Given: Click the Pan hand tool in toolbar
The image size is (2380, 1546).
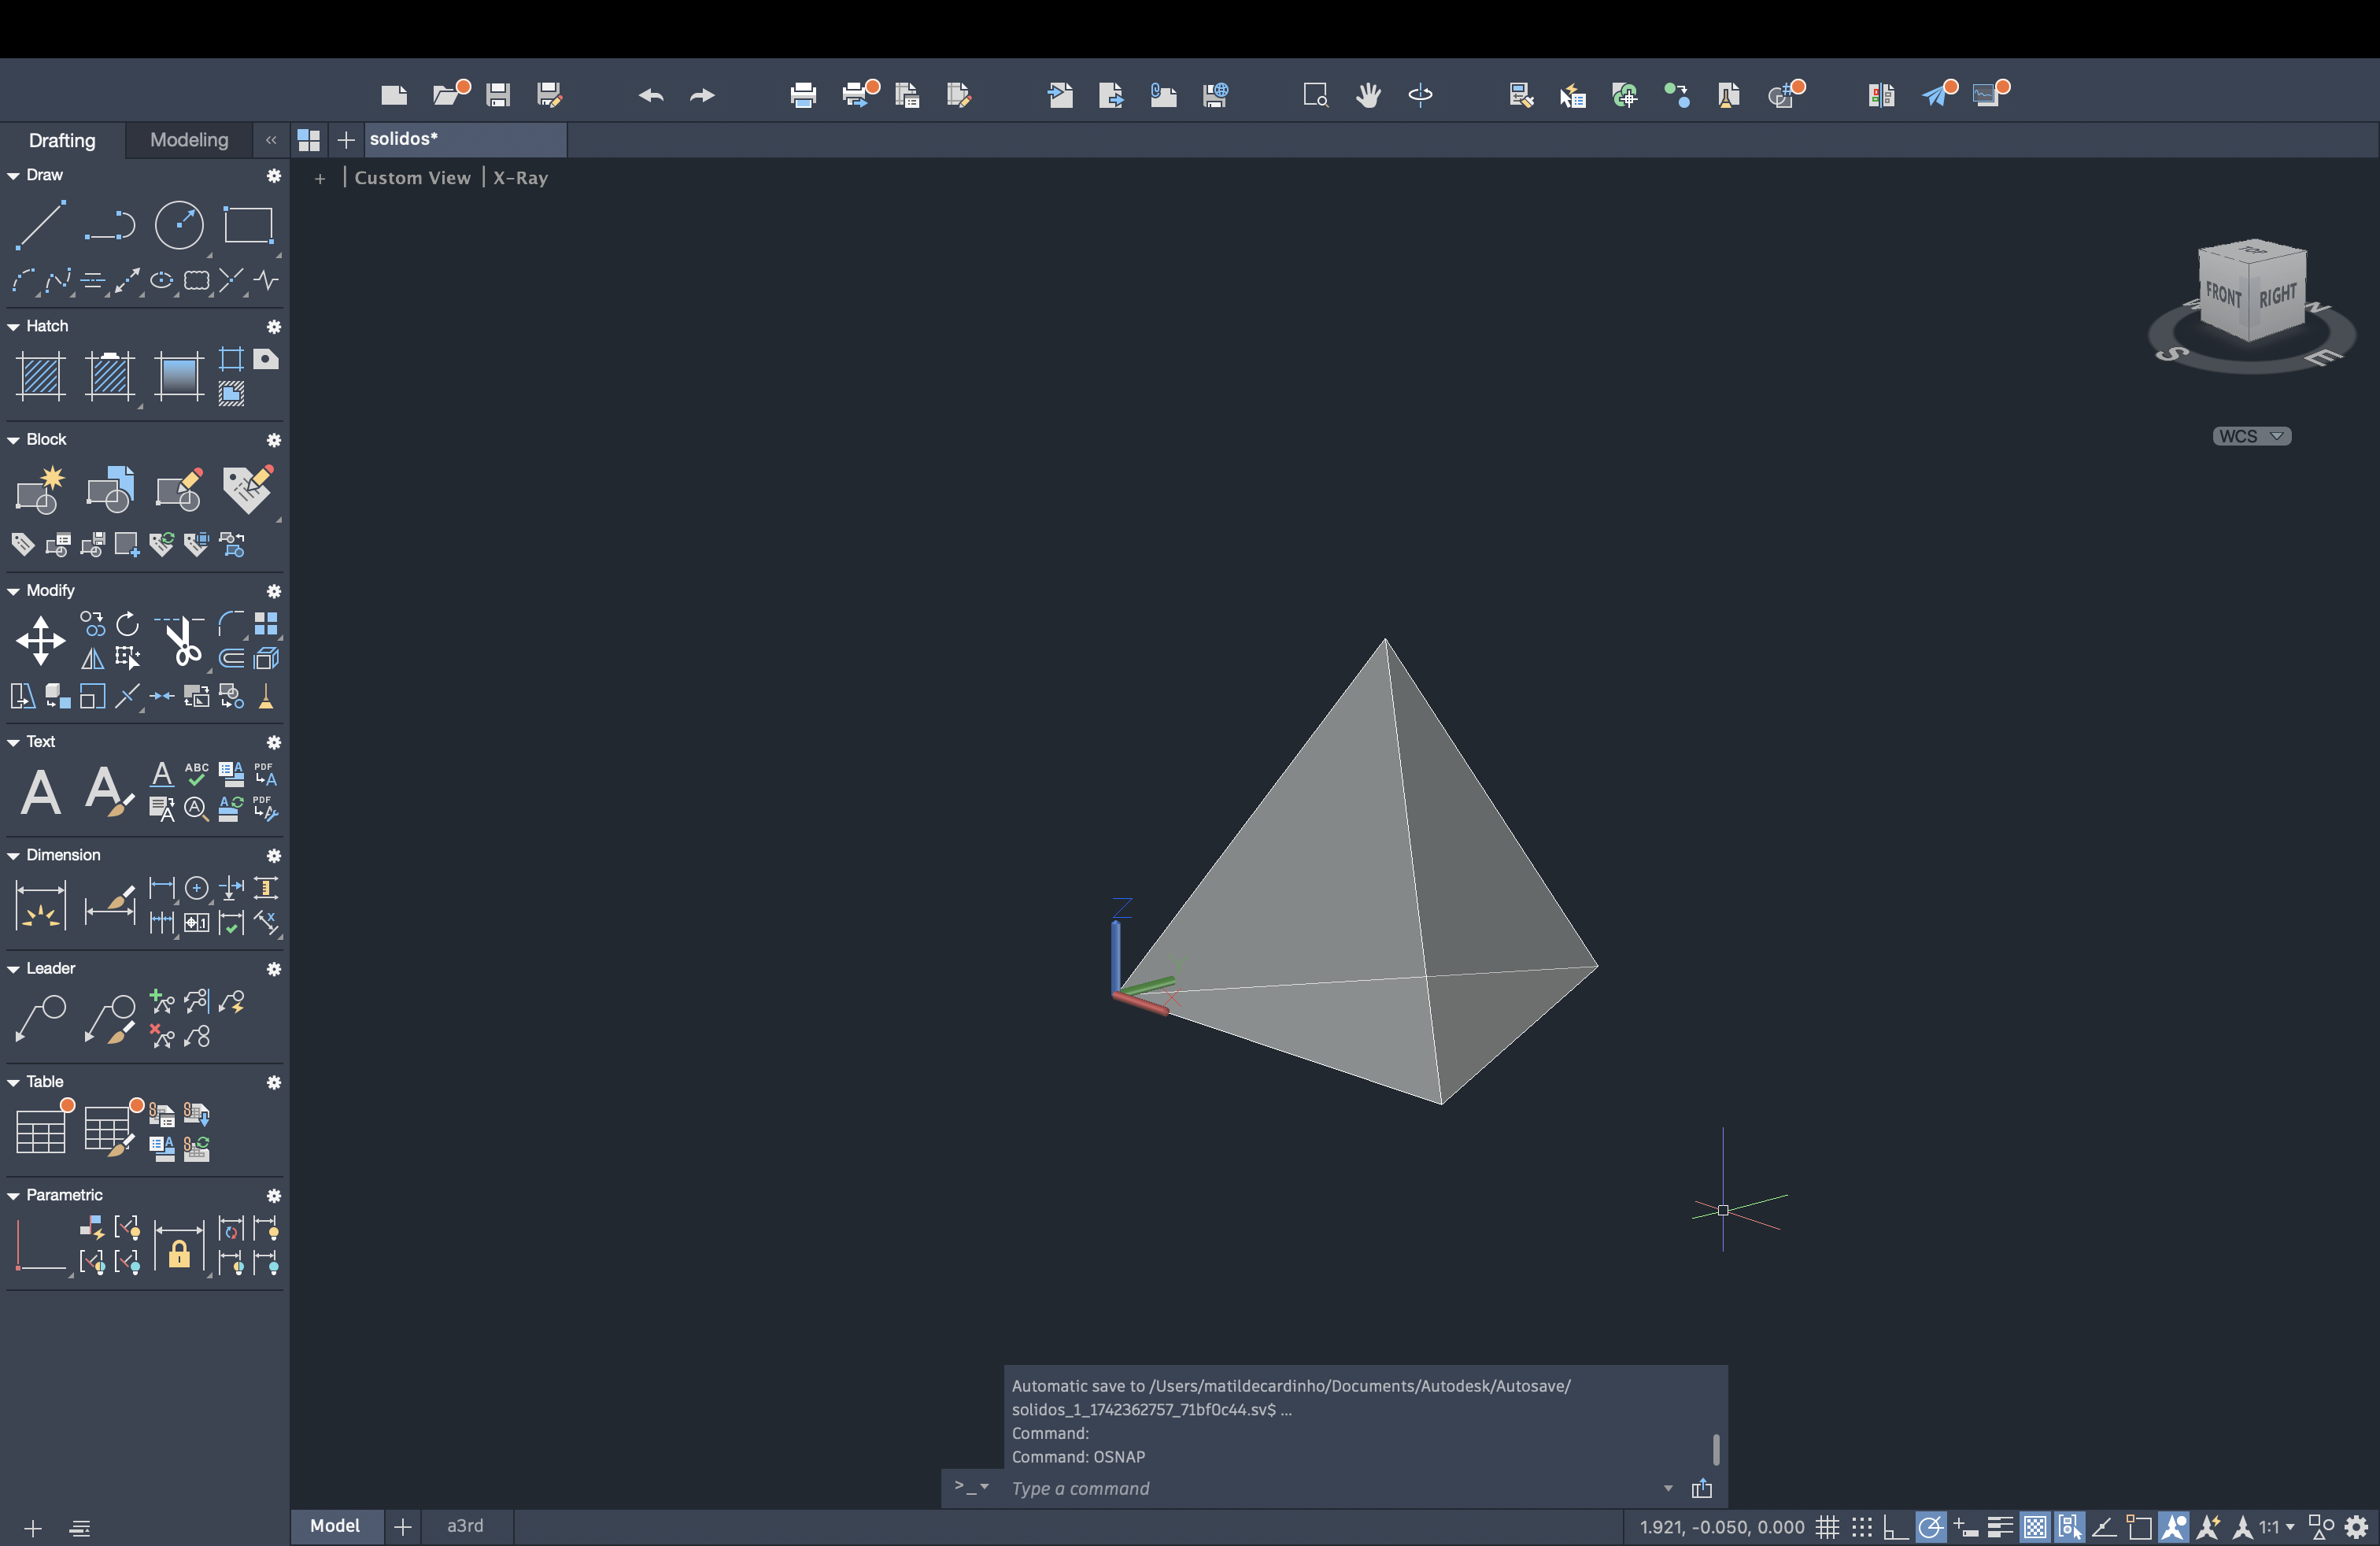Looking at the screenshot, I should point(1368,95).
